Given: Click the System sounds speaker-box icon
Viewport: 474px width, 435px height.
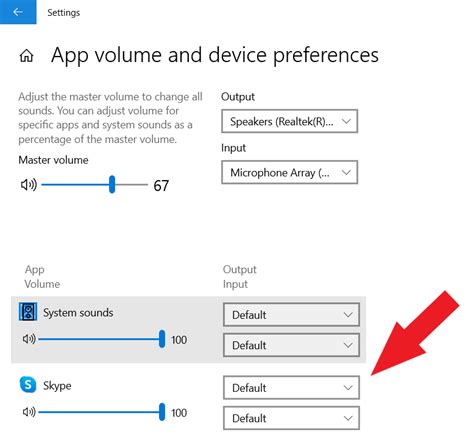Looking at the screenshot, I should click(x=28, y=312).
